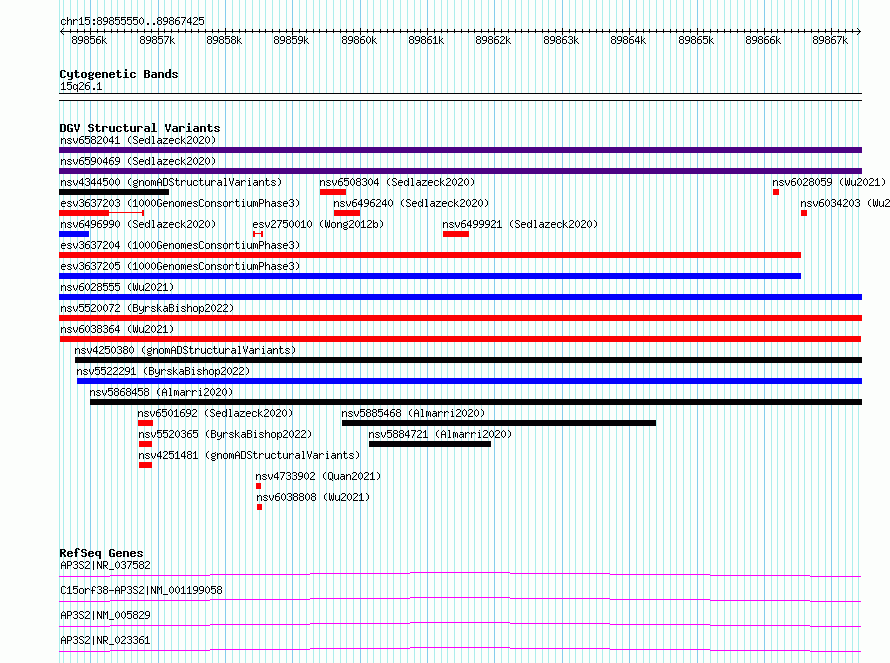
Task: Click the esv2750010 red bracket marker
Action: [x=258, y=234]
